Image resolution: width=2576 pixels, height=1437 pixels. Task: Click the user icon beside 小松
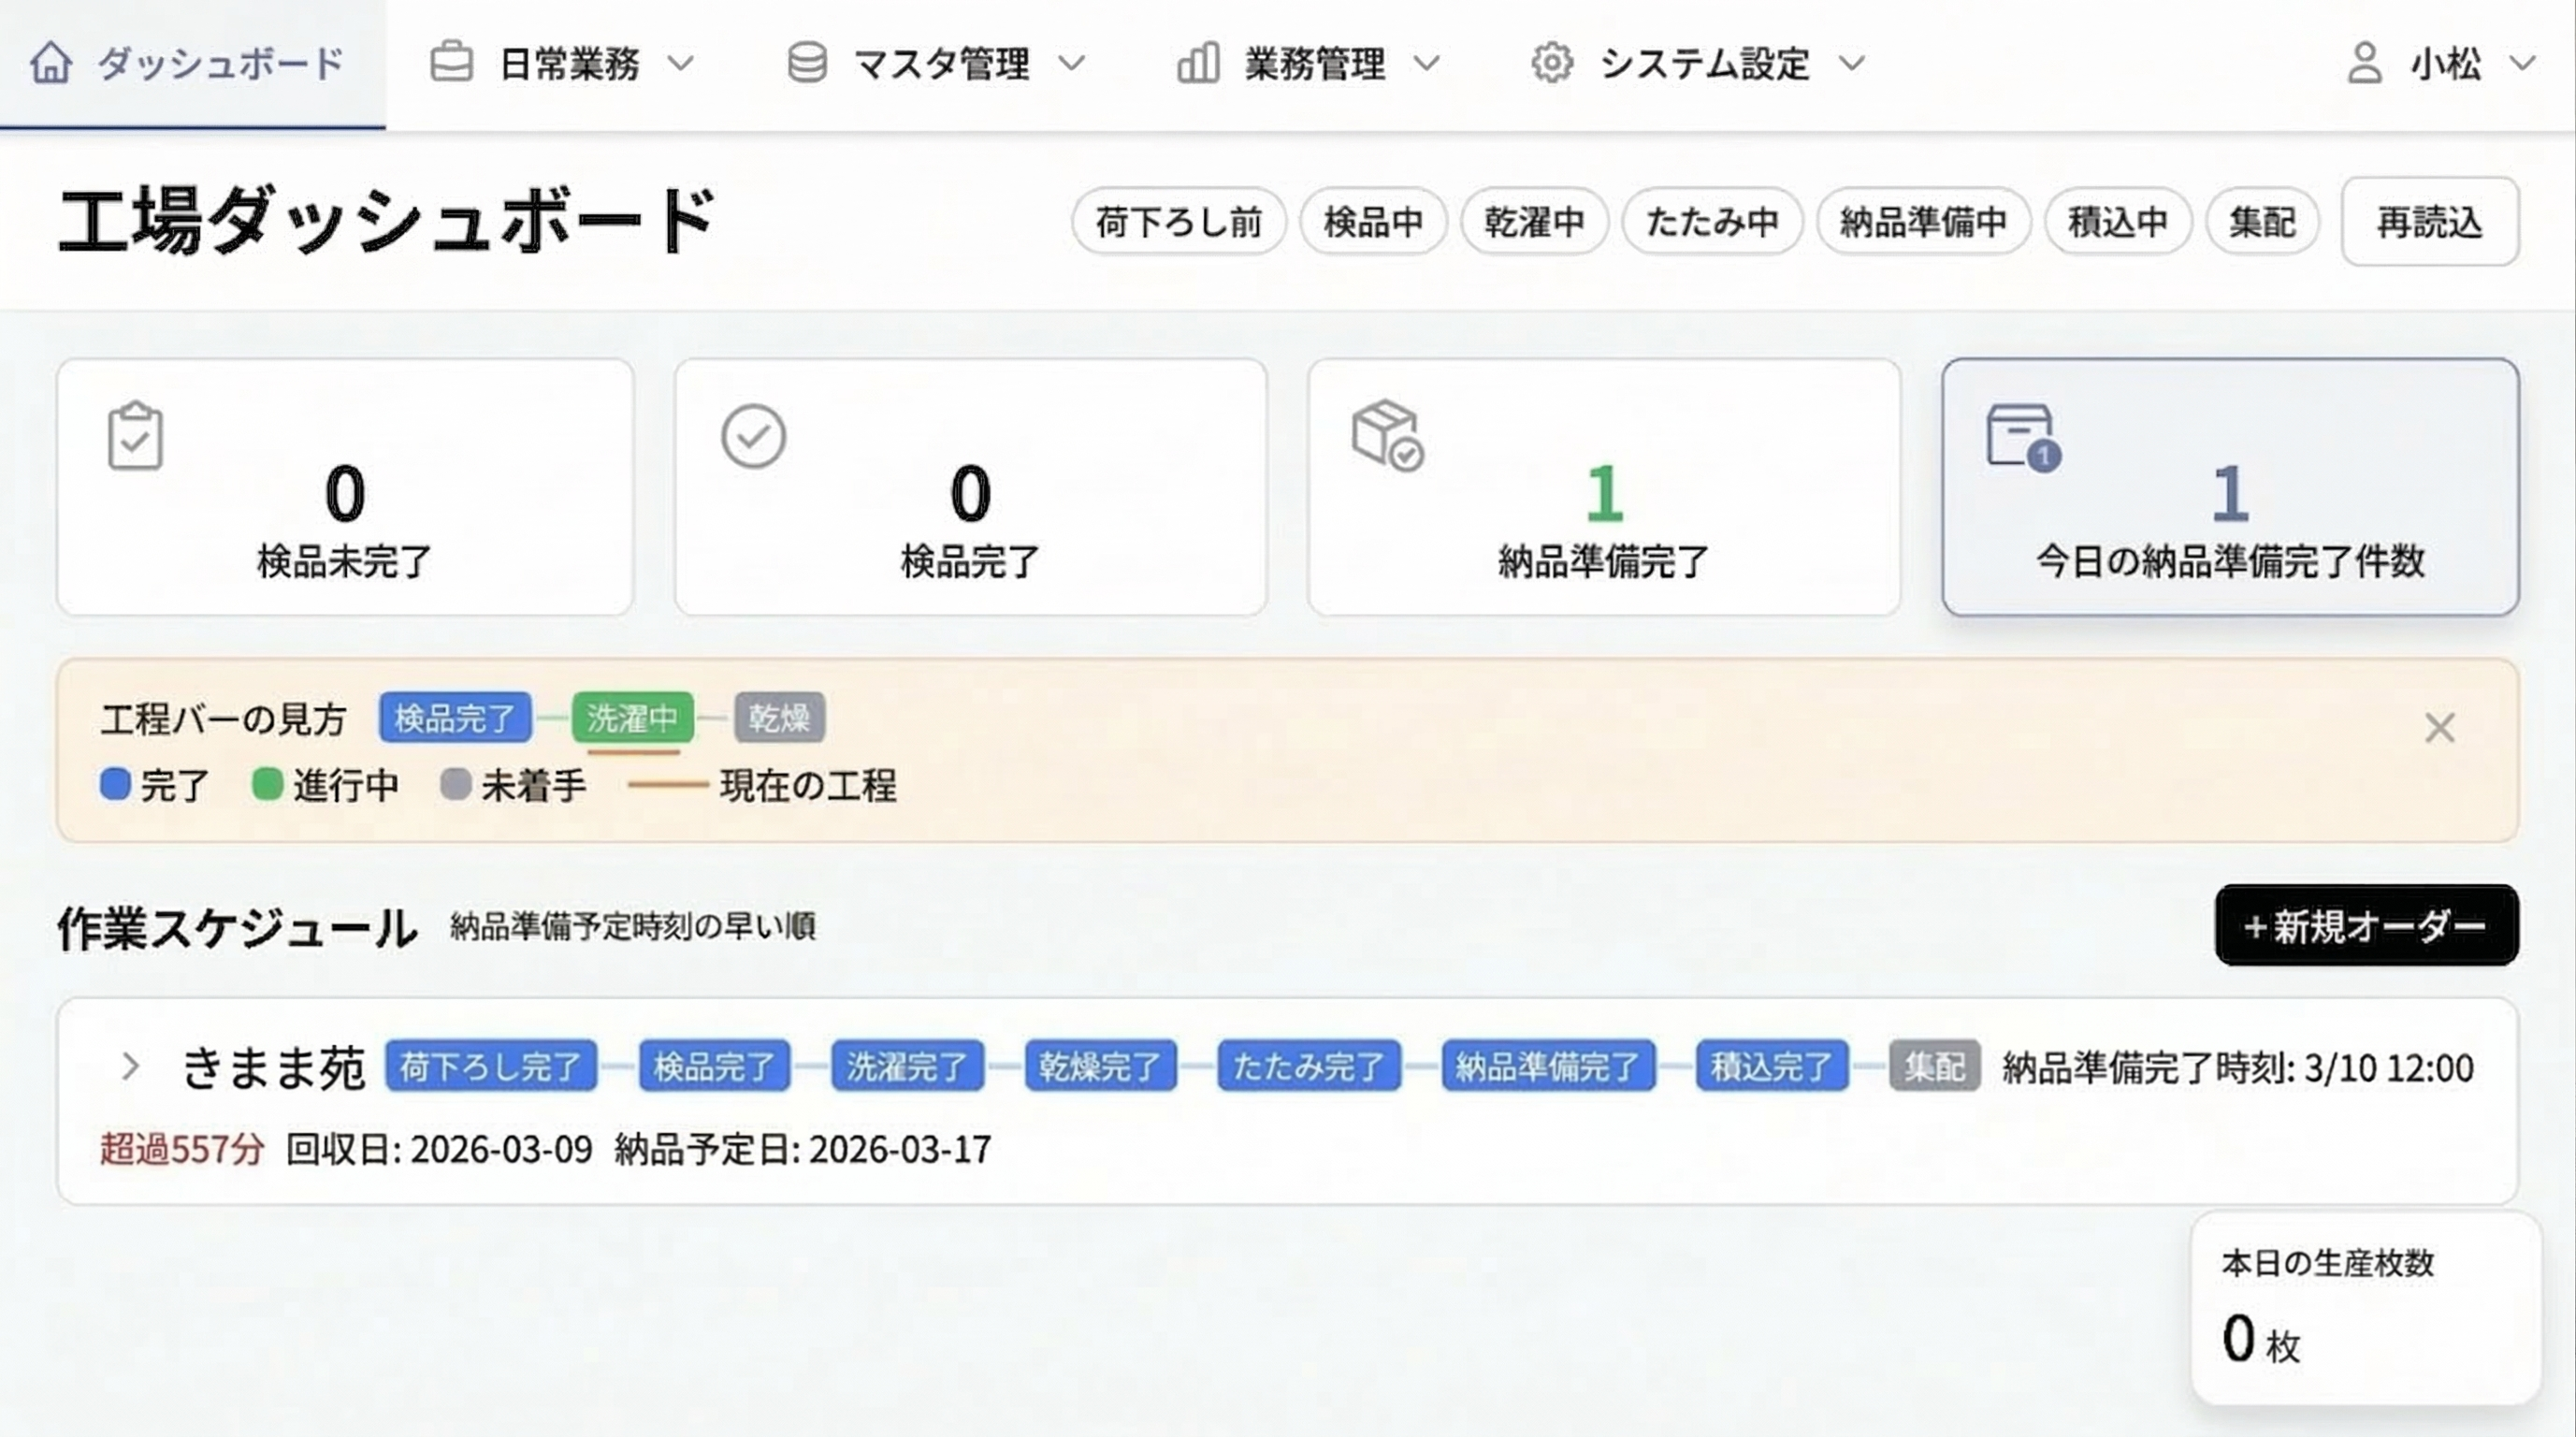tap(2364, 63)
